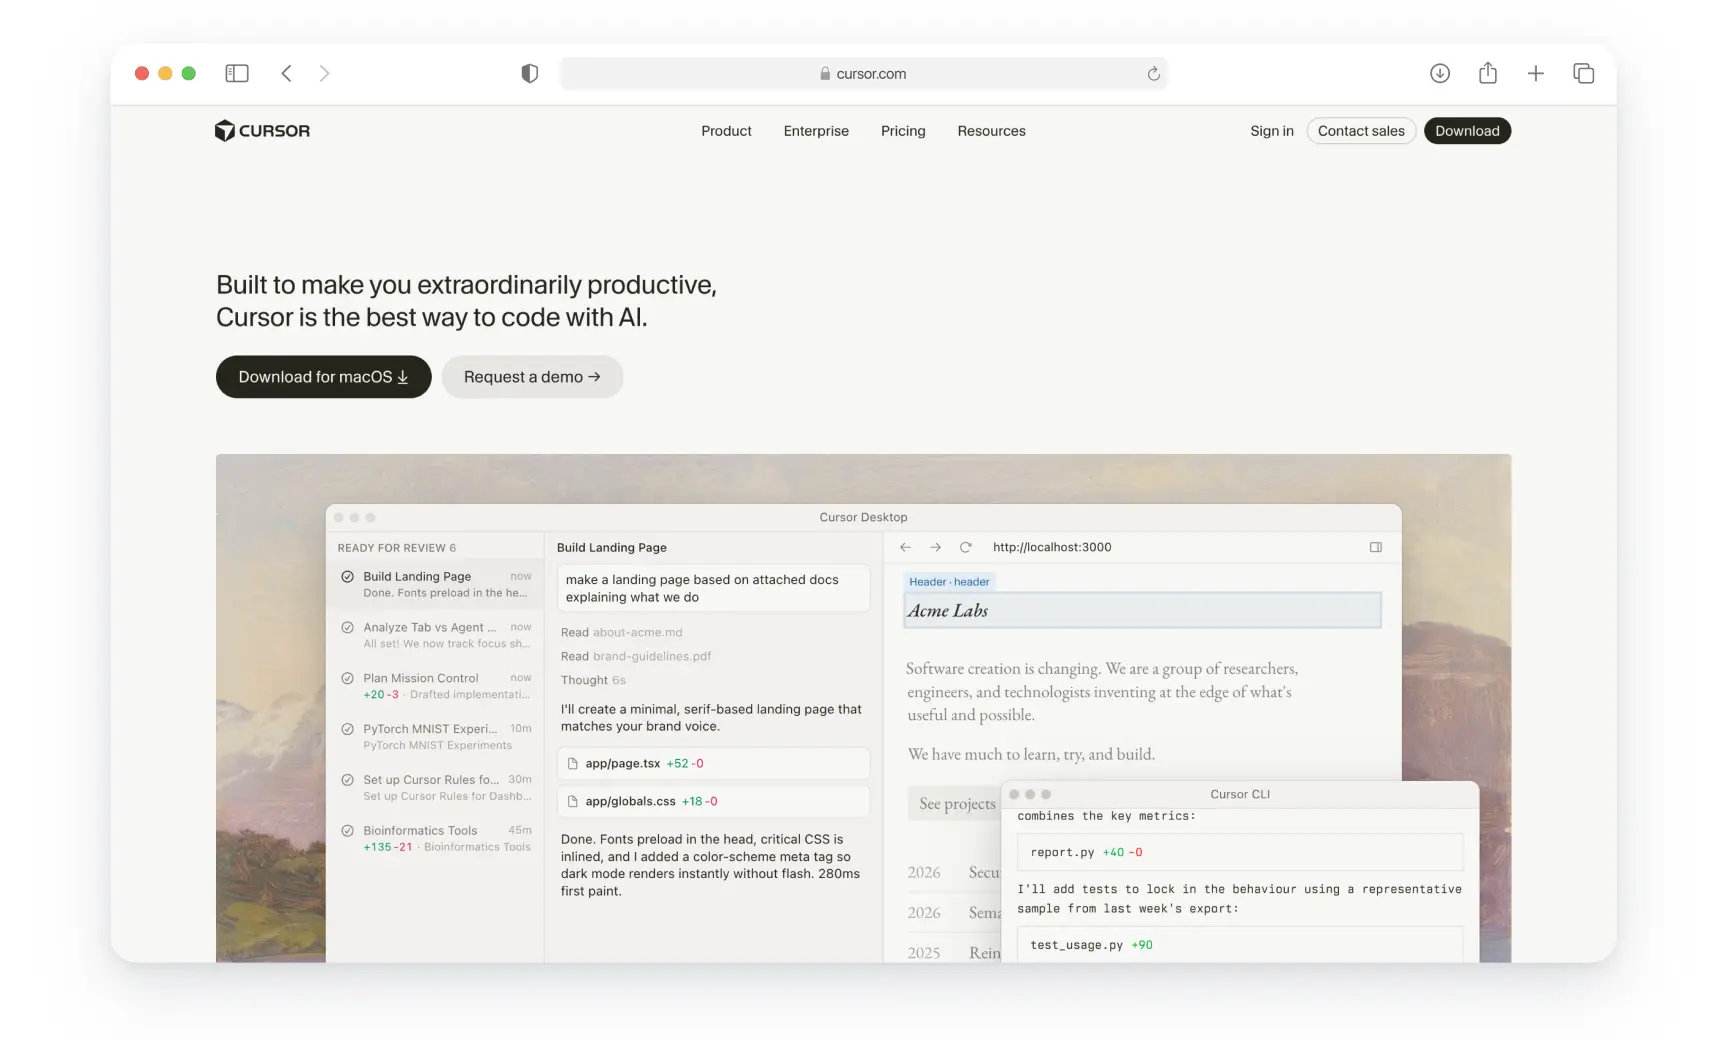Open report.py in the Cursor CLI window

click(1240, 852)
